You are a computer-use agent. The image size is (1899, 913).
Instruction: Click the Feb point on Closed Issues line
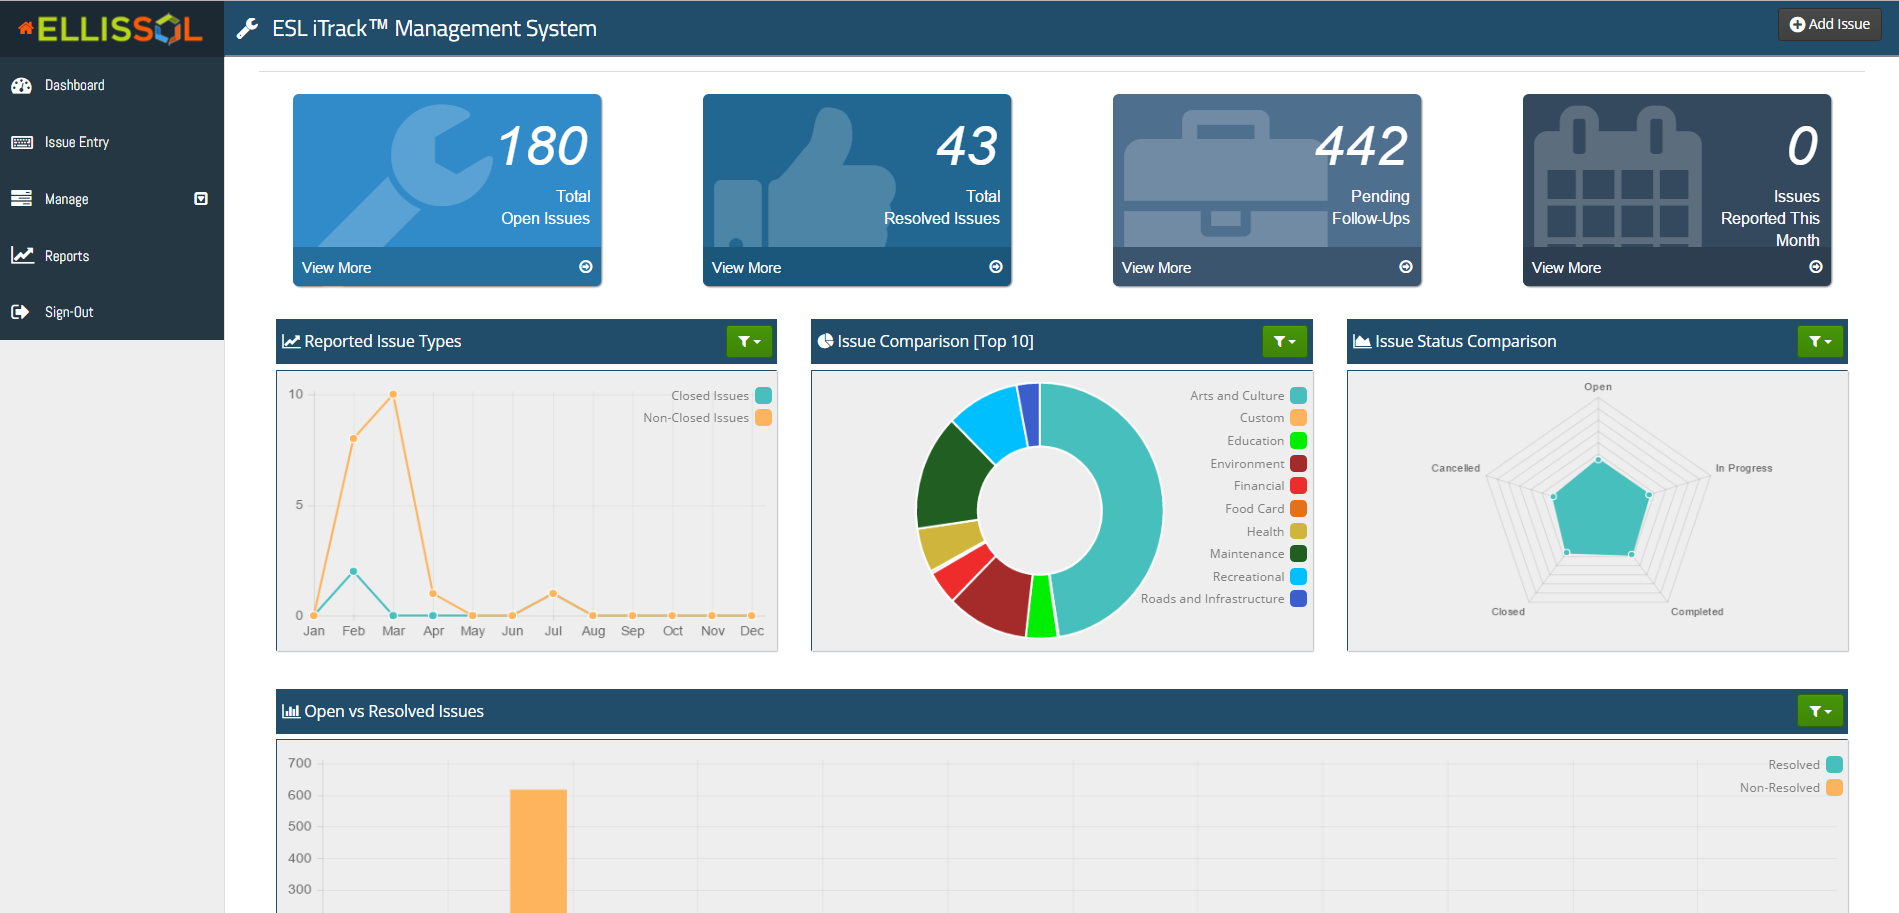click(x=353, y=571)
